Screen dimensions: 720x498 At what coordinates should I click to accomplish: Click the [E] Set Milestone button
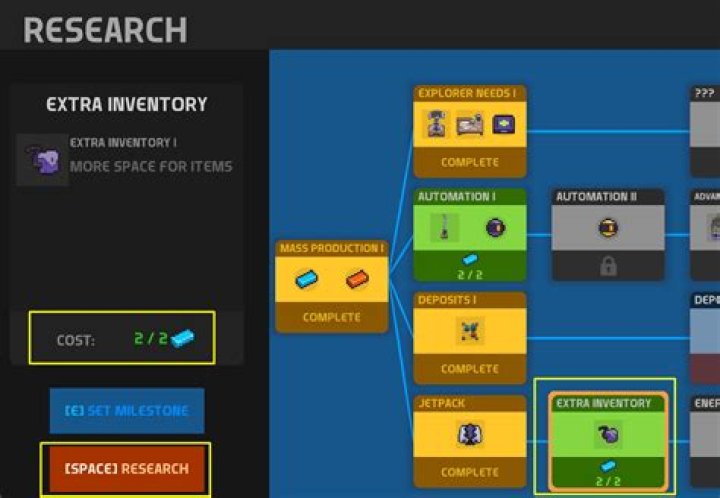coord(127,411)
